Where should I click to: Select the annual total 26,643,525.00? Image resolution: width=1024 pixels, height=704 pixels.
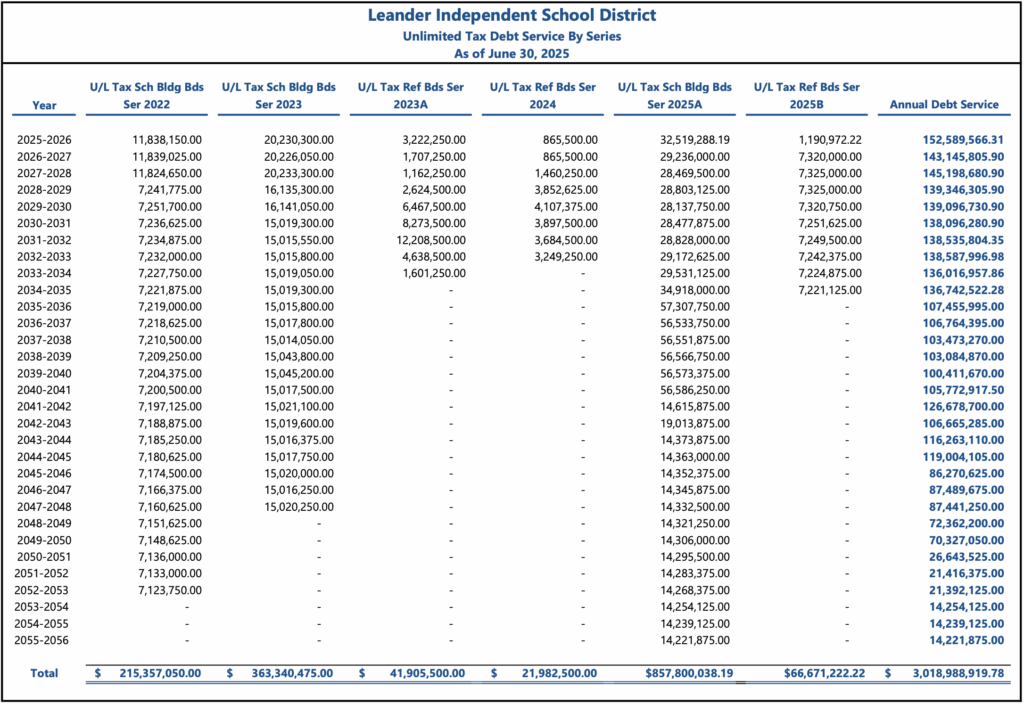[967, 557]
